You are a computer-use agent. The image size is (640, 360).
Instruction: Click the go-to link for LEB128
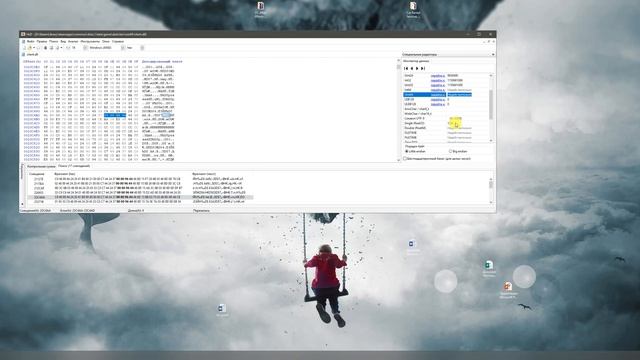tap(438, 100)
